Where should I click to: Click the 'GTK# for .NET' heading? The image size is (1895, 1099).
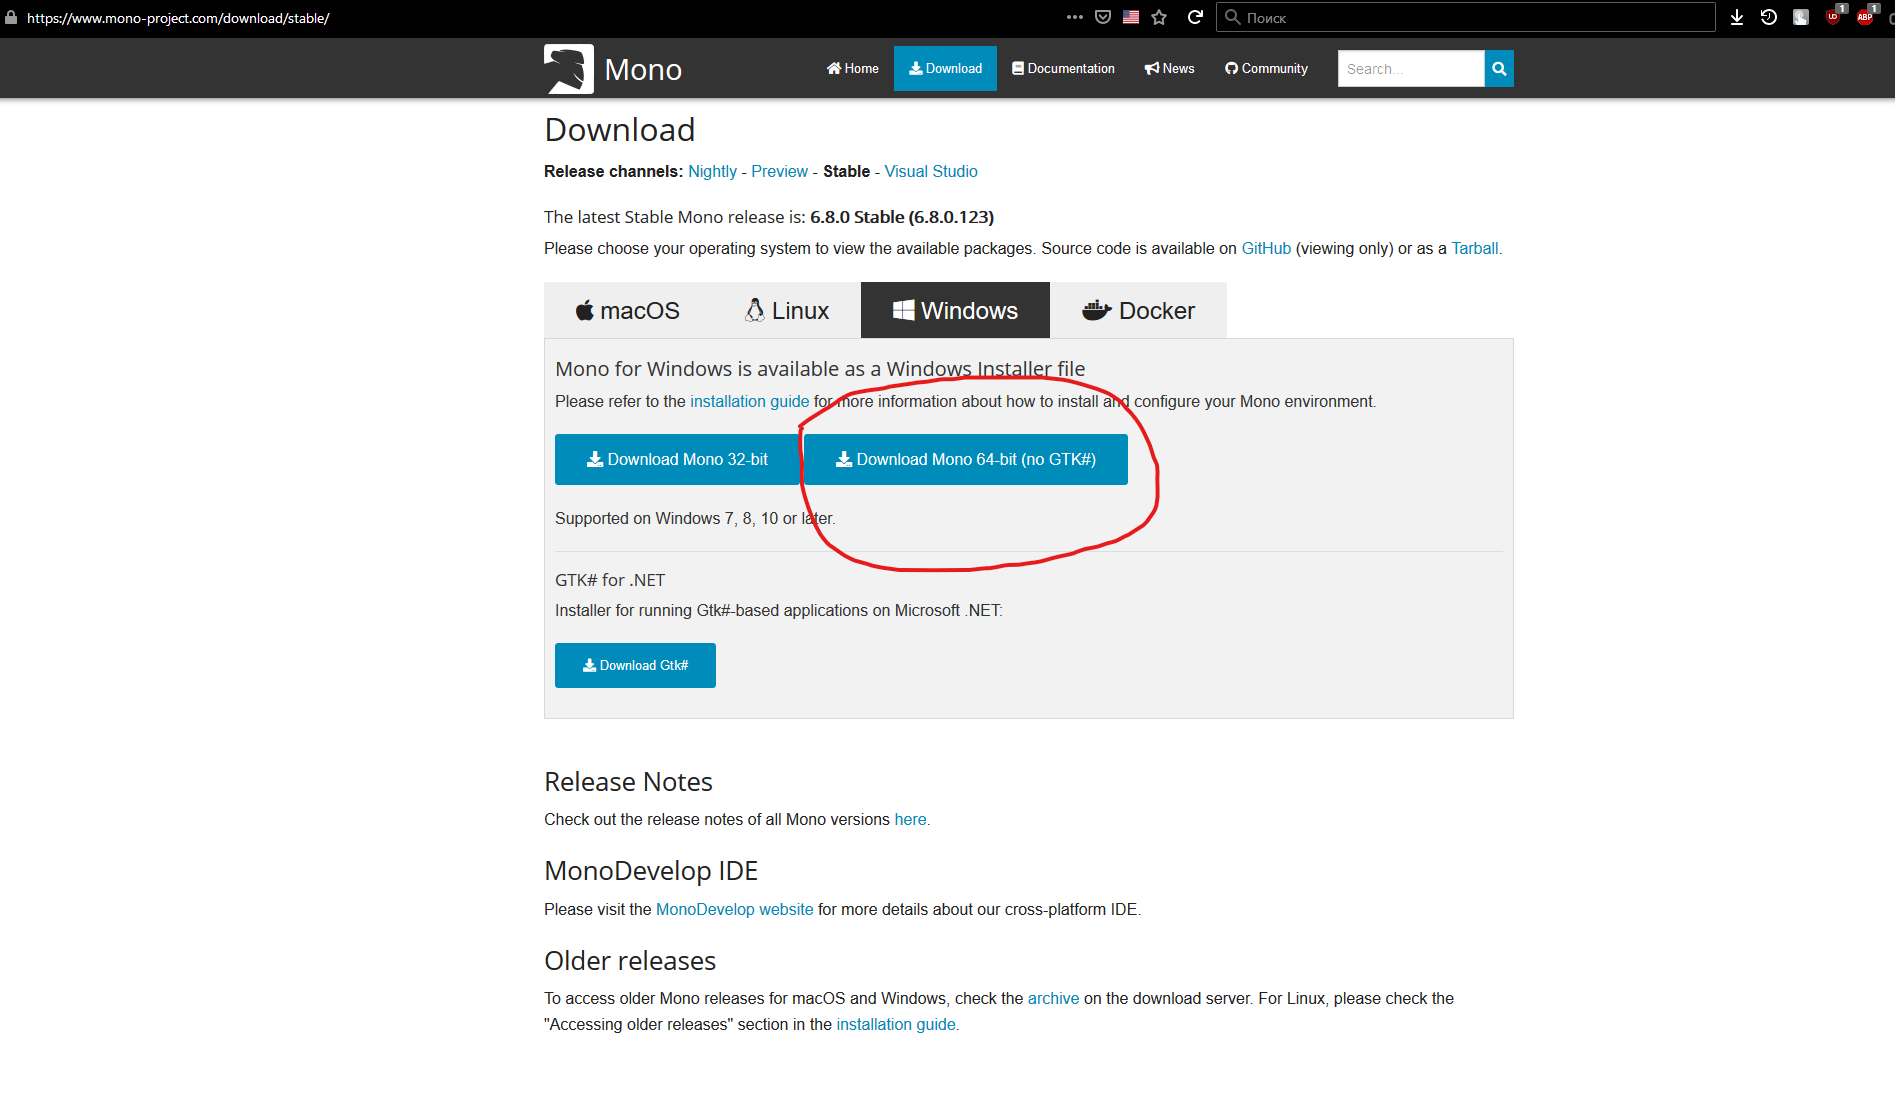click(x=610, y=580)
